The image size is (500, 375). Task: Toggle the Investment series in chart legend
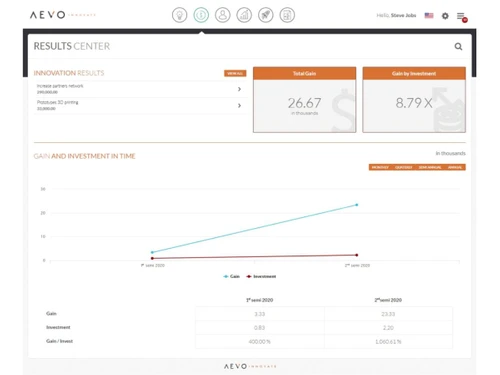pyautogui.click(x=261, y=276)
